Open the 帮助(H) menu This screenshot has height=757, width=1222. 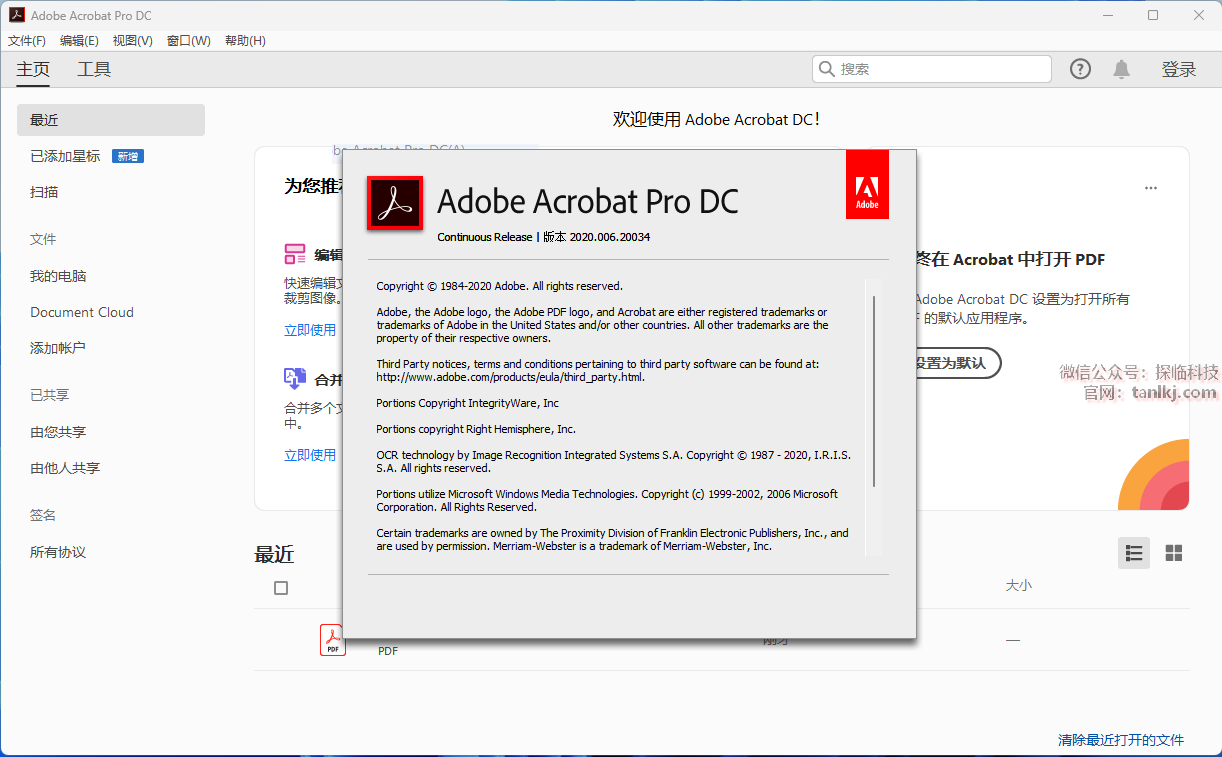[245, 41]
